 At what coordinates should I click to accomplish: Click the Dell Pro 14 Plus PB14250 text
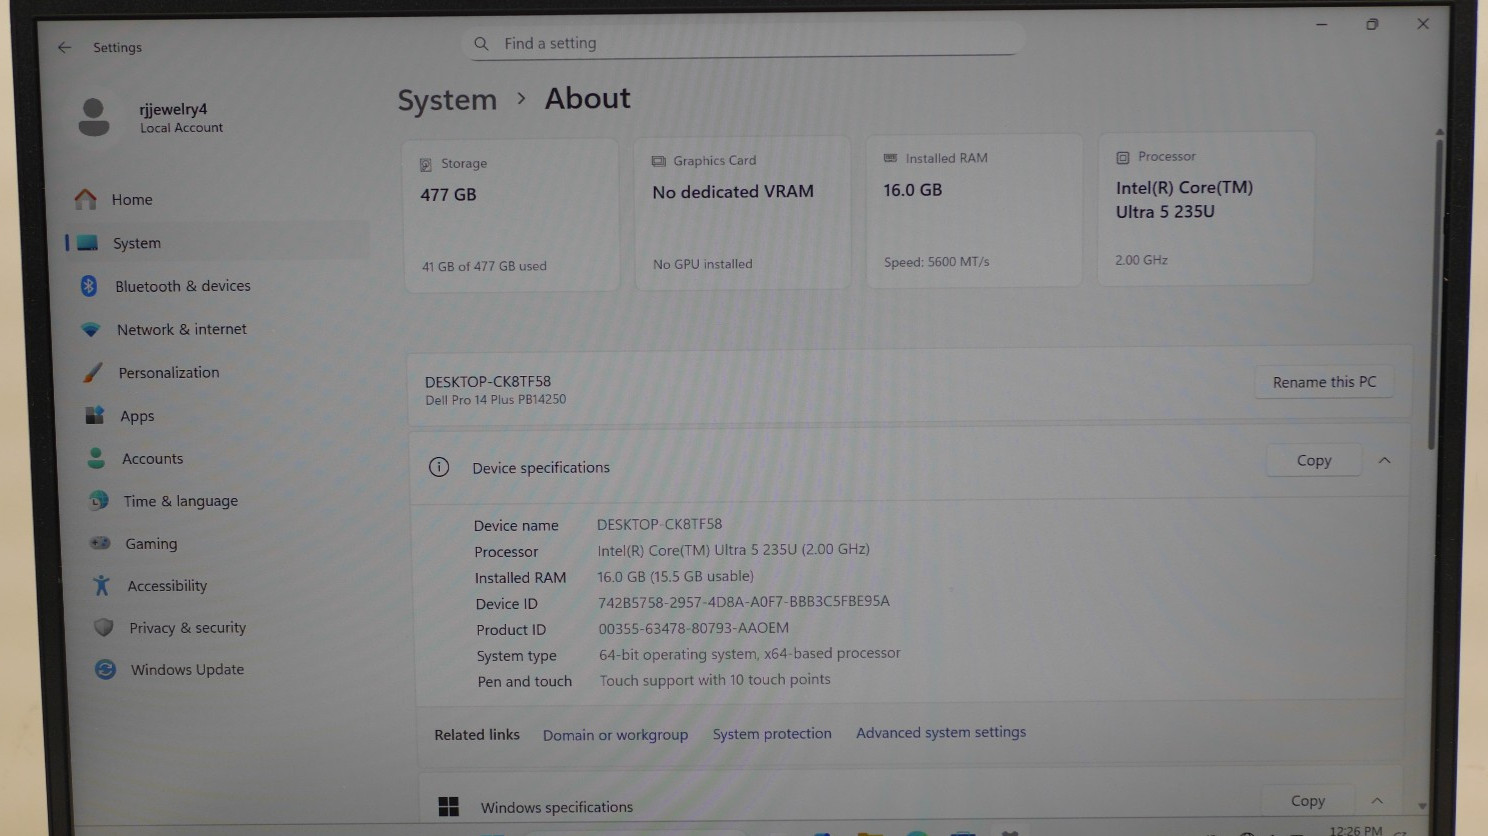(x=495, y=399)
